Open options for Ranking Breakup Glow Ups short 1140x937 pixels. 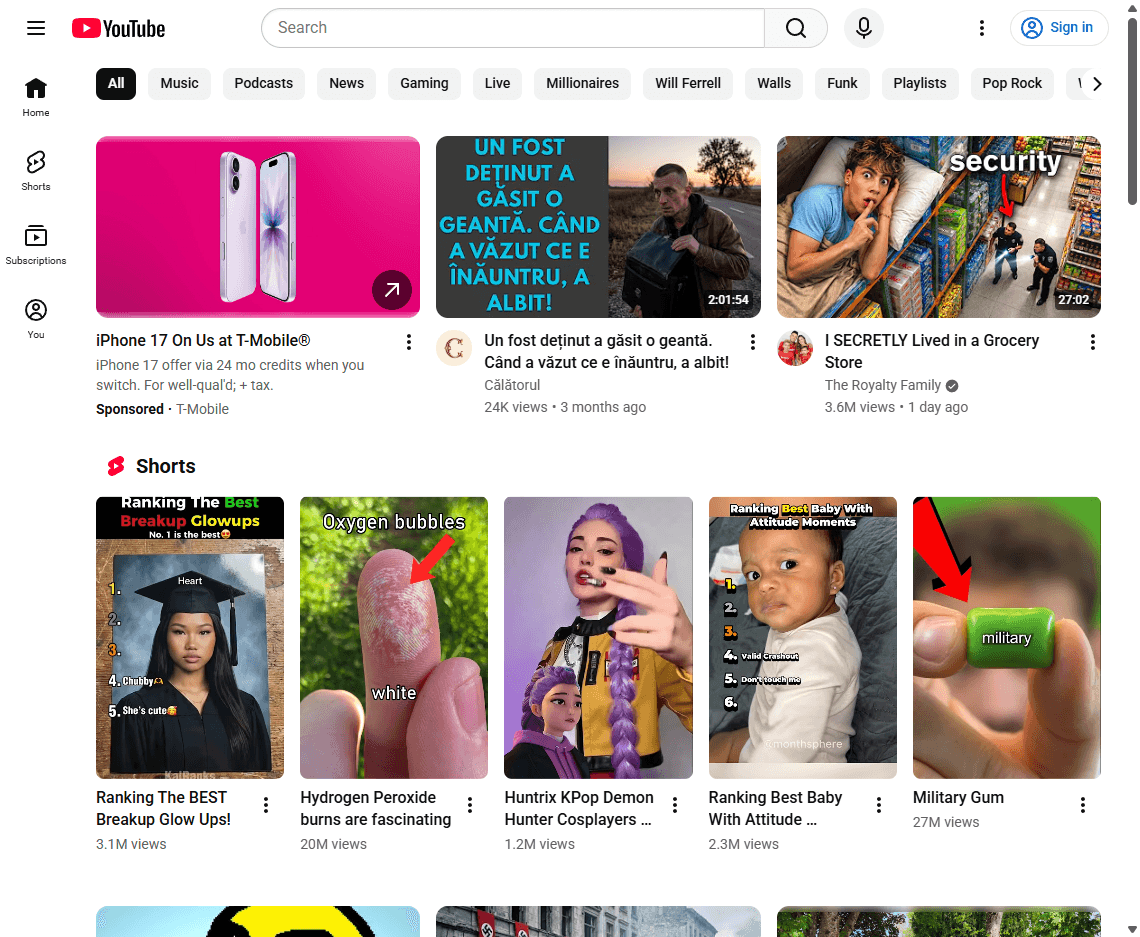coord(266,805)
